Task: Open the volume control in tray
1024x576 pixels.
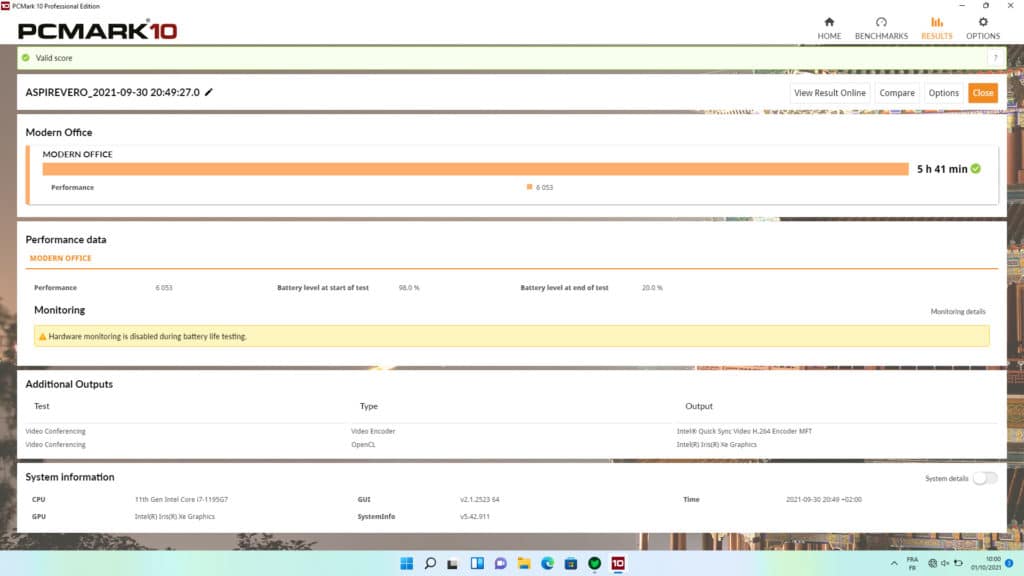Action: click(x=944, y=563)
